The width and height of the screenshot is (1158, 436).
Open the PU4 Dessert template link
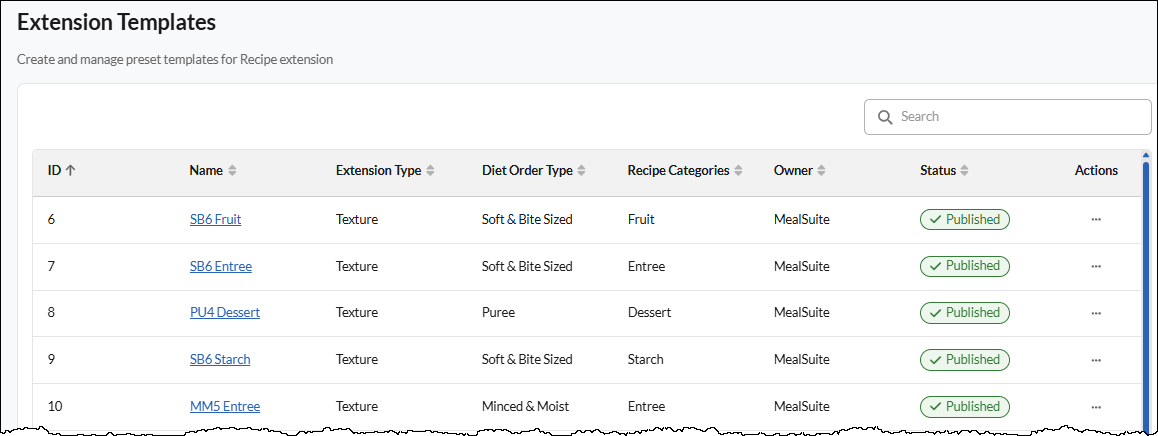point(225,313)
